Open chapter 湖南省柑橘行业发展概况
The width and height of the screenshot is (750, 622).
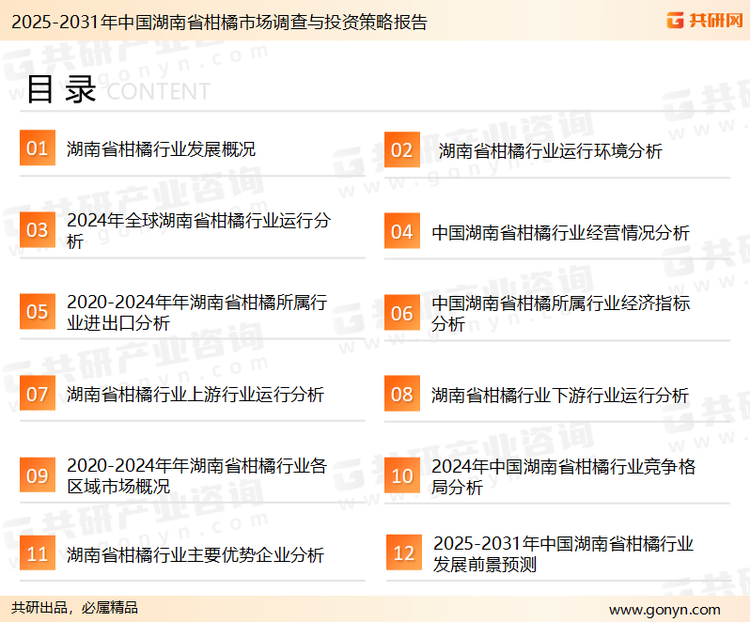[161, 149]
